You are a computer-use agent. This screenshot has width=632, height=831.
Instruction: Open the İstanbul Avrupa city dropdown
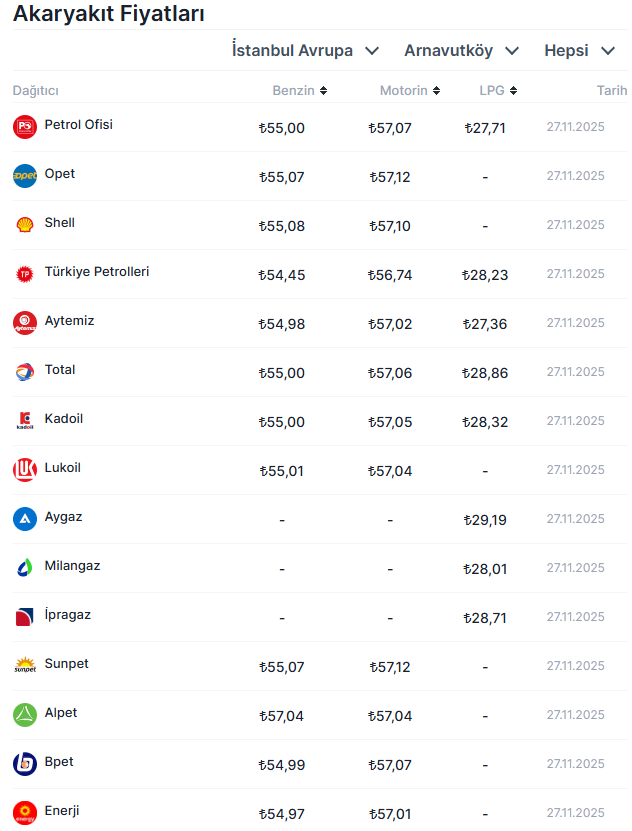pyautogui.click(x=305, y=50)
